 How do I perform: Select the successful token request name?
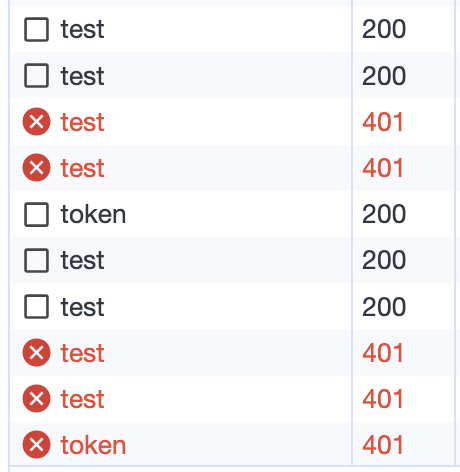[93, 214]
